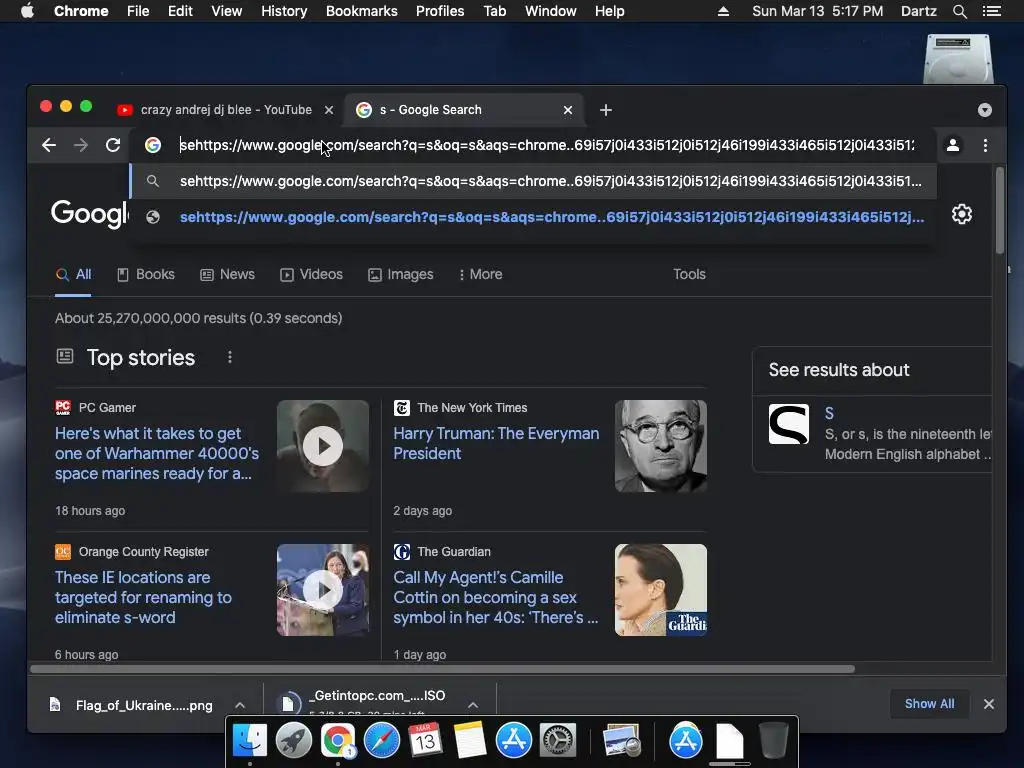
Task: Click Show All downloads button
Action: point(929,703)
